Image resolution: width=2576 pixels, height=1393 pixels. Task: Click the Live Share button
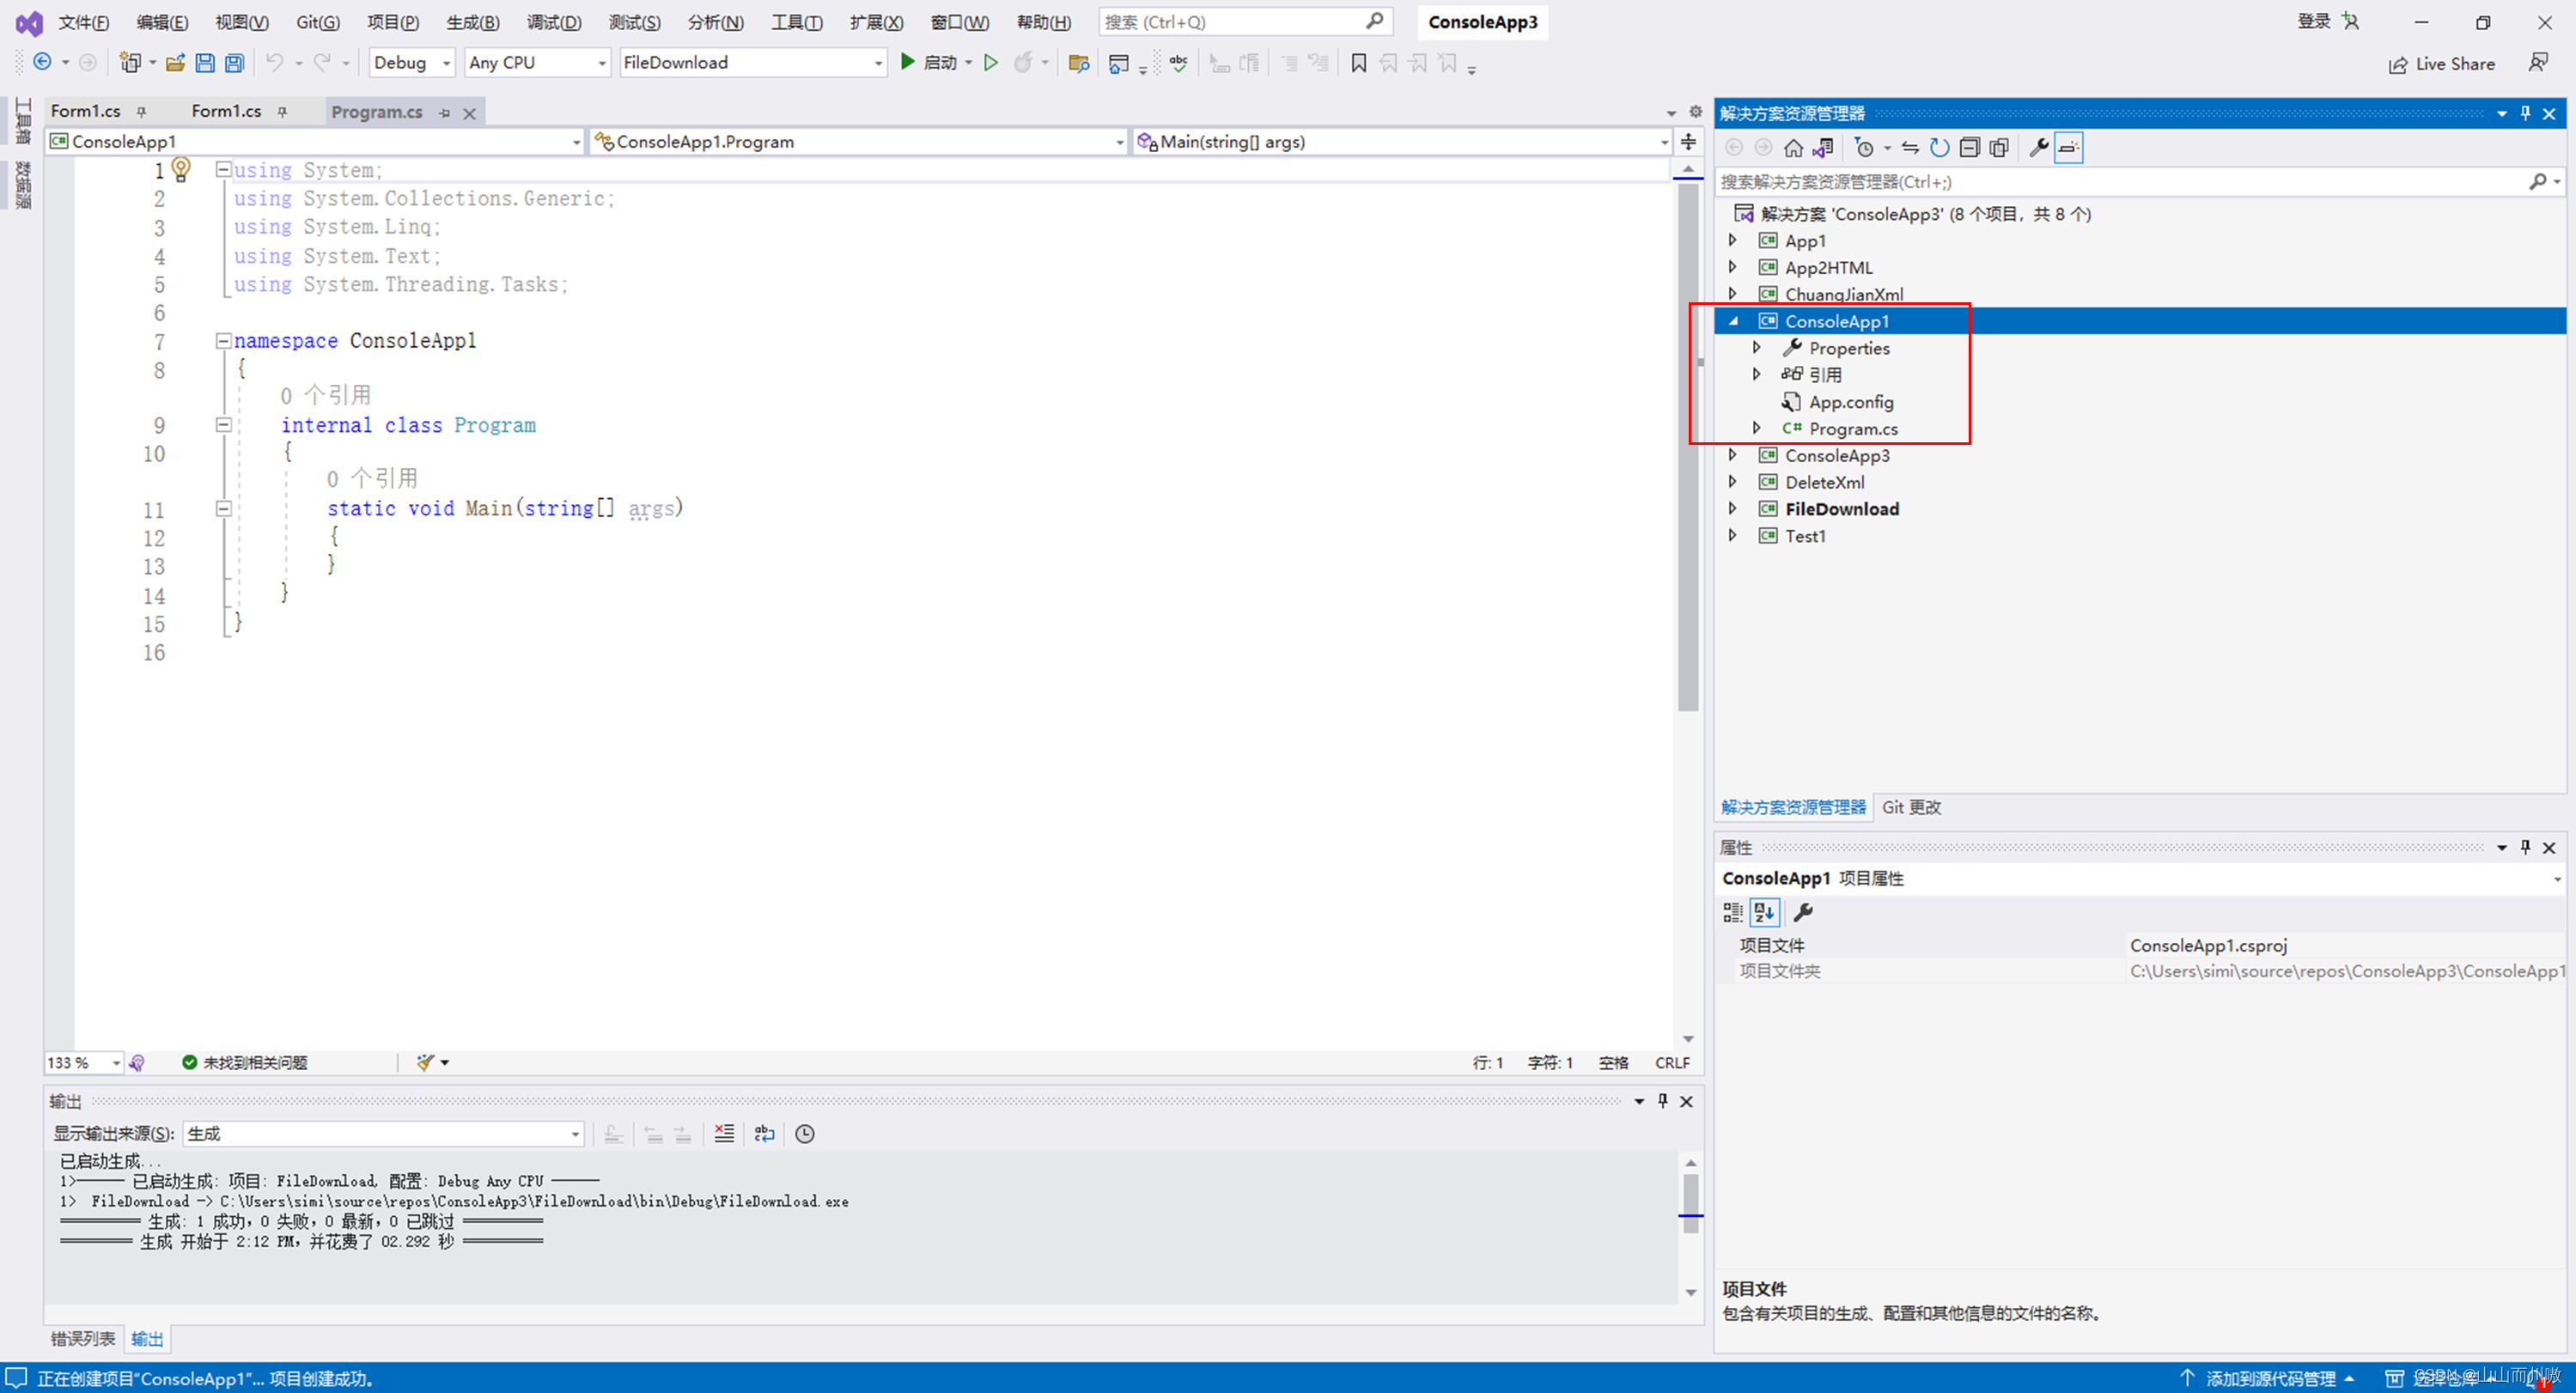pyautogui.click(x=2441, y=64)
